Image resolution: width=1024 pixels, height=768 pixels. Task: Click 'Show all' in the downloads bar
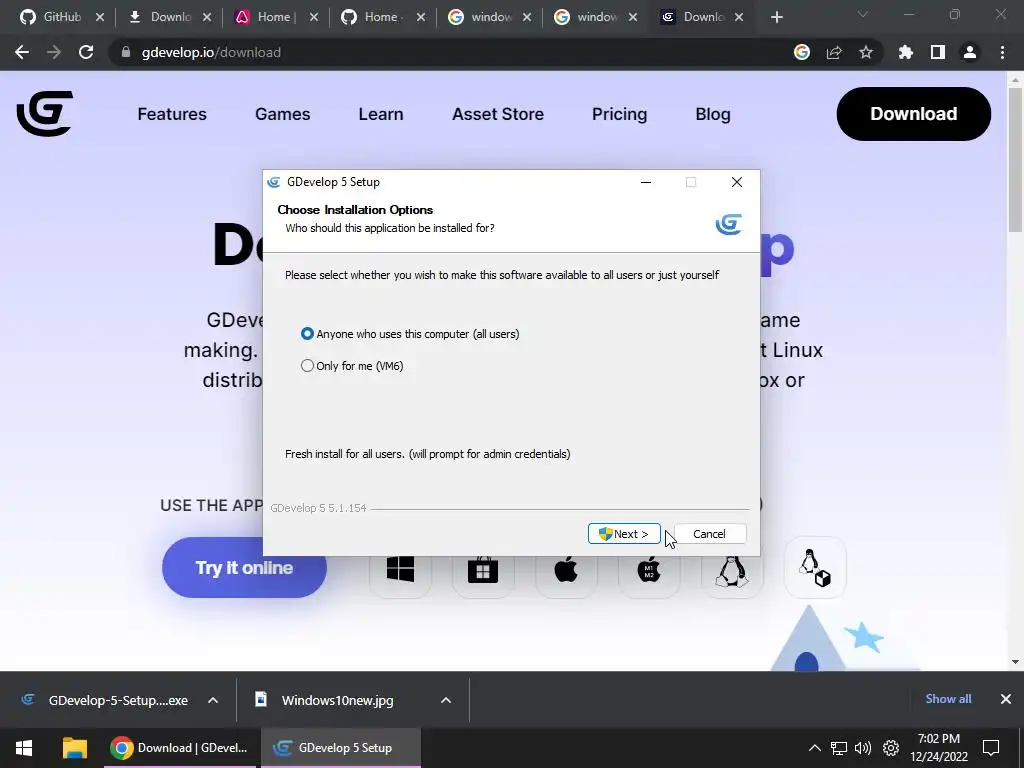[x=948, y=699]
